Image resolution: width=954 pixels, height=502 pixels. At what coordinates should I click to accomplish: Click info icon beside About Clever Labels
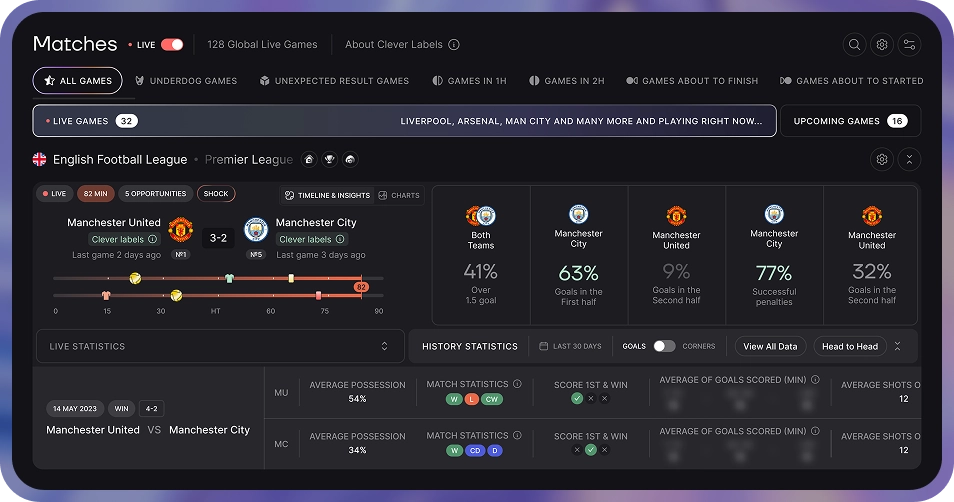454,44
